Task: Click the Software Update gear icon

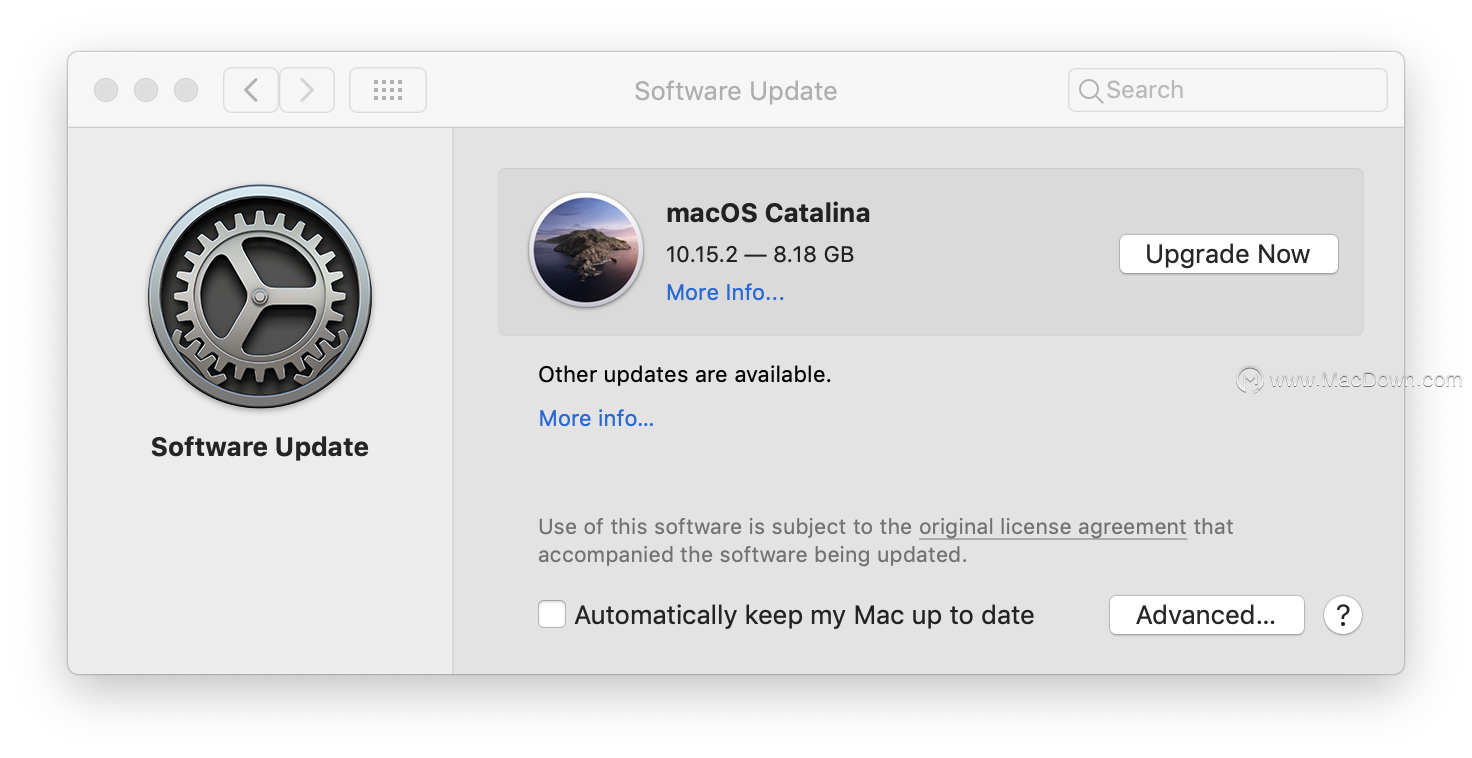Action: (260, 297)
